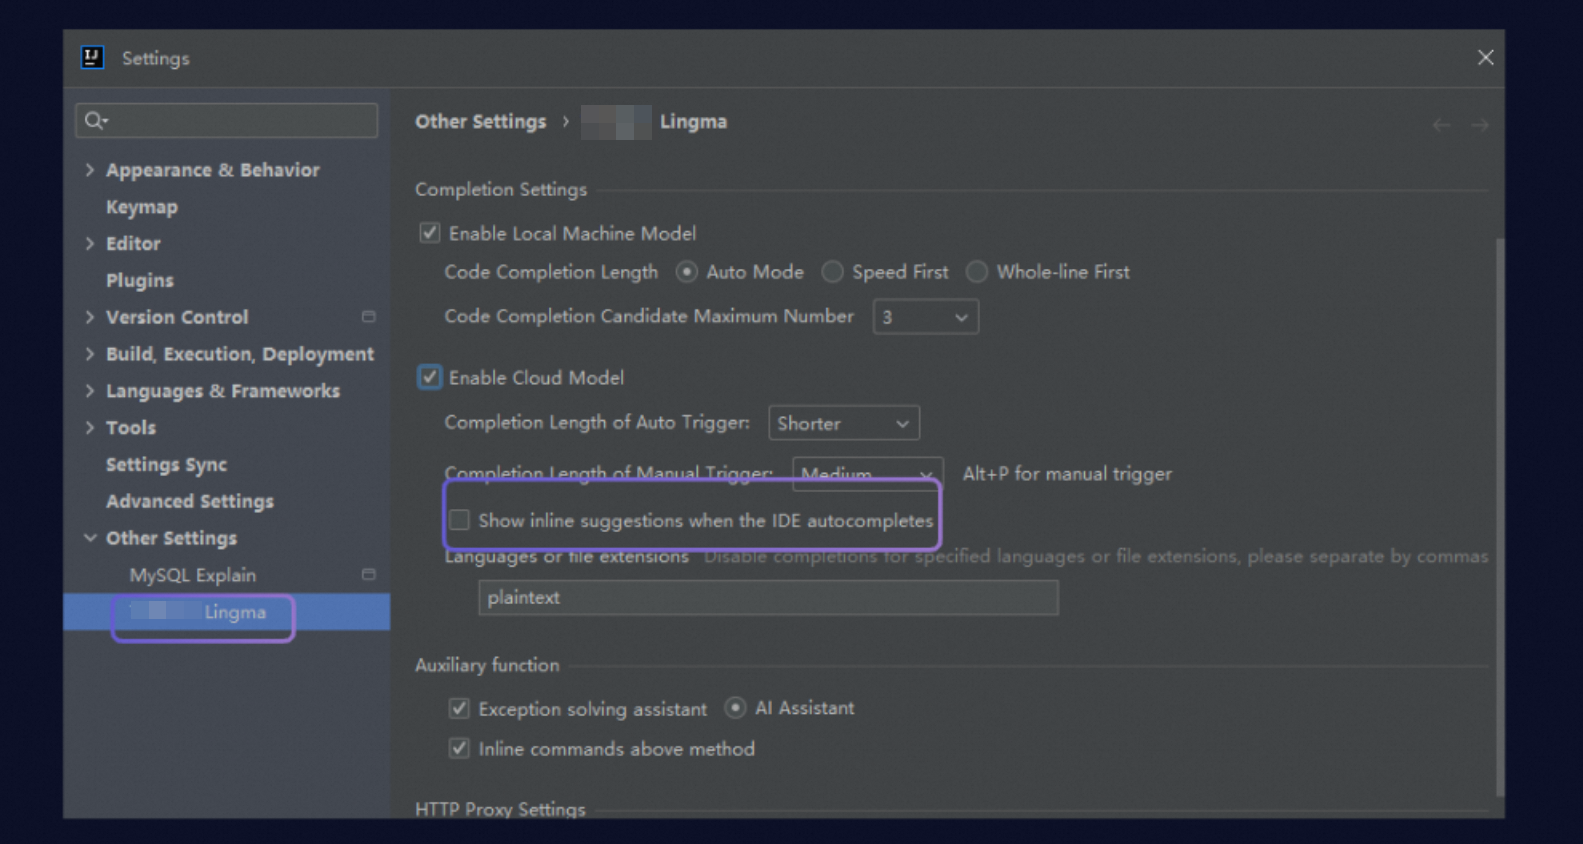
Task: Click Other Settings breadcrumb
Action: click(x=481, y=121)
